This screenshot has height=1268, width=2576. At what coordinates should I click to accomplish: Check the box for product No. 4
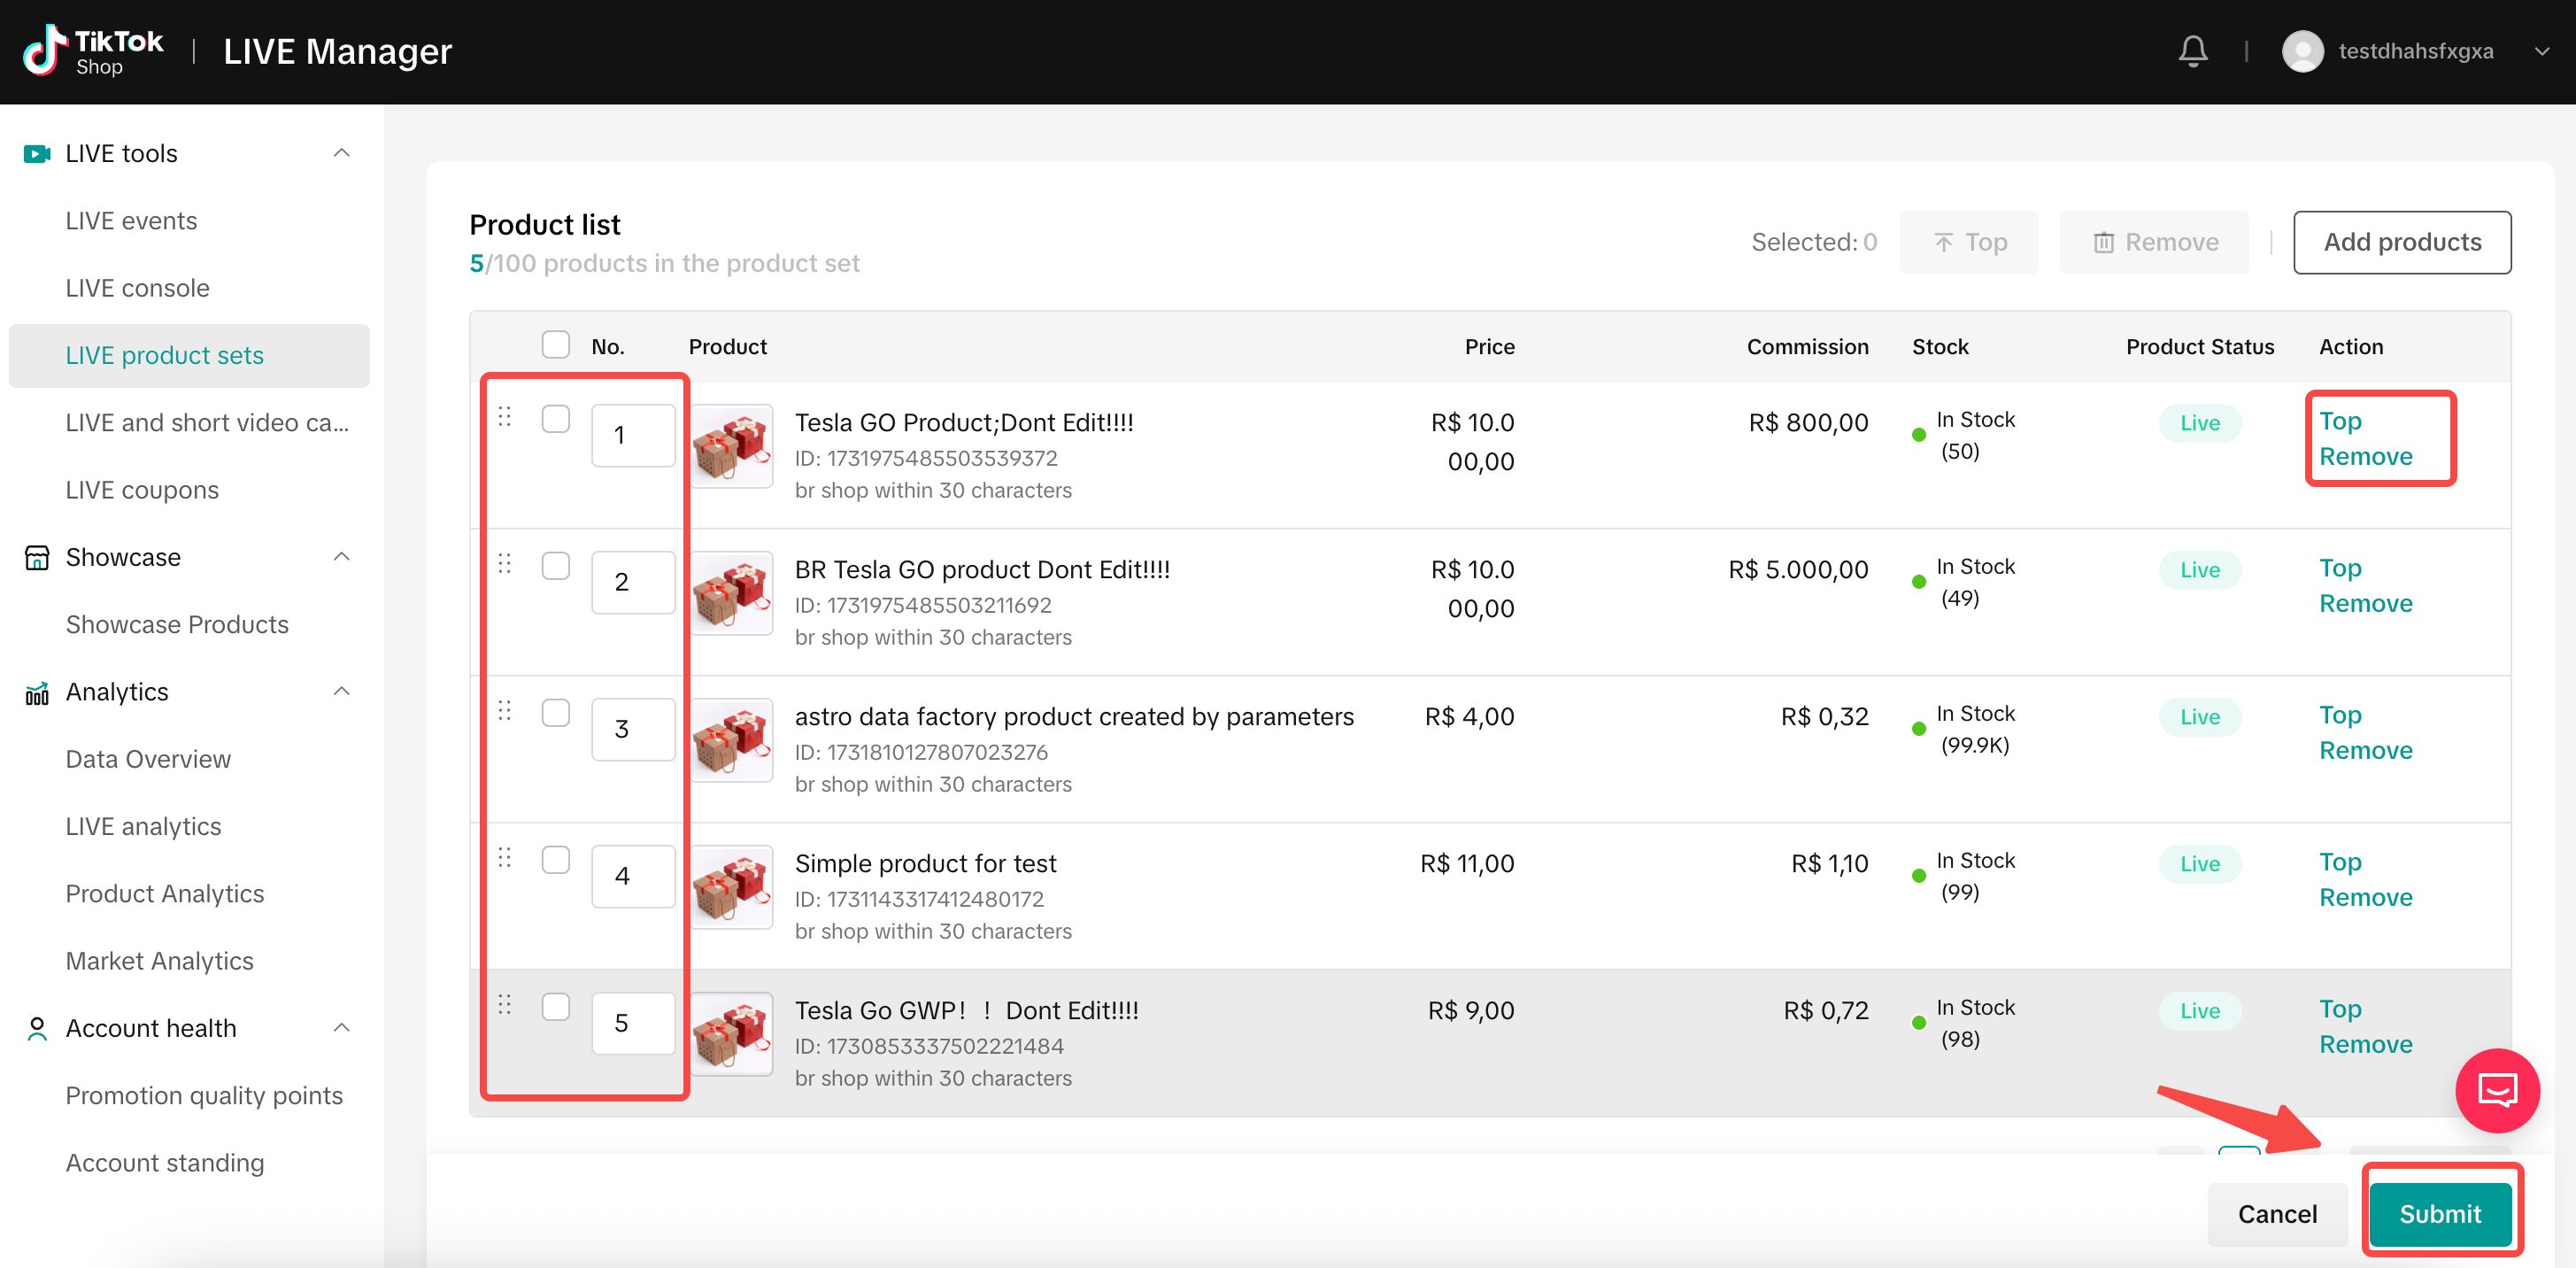[x=555, y=860]
